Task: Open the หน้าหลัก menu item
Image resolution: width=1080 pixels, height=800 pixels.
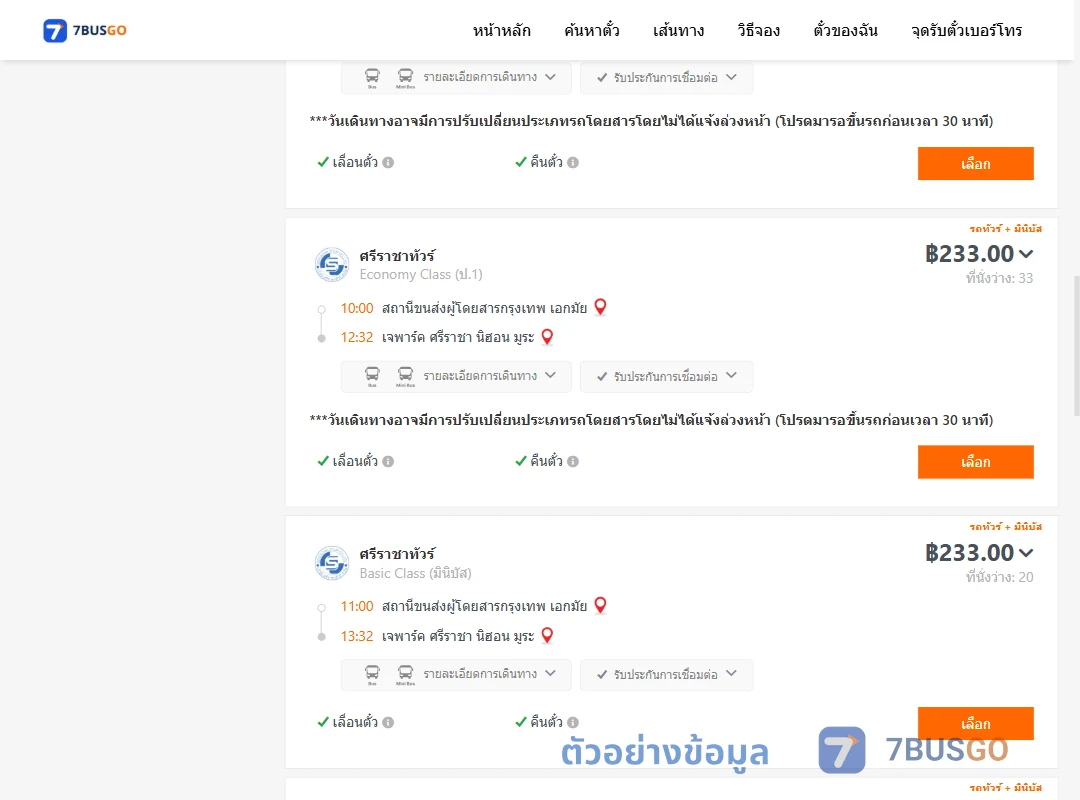Action: [x=501, y=30]
